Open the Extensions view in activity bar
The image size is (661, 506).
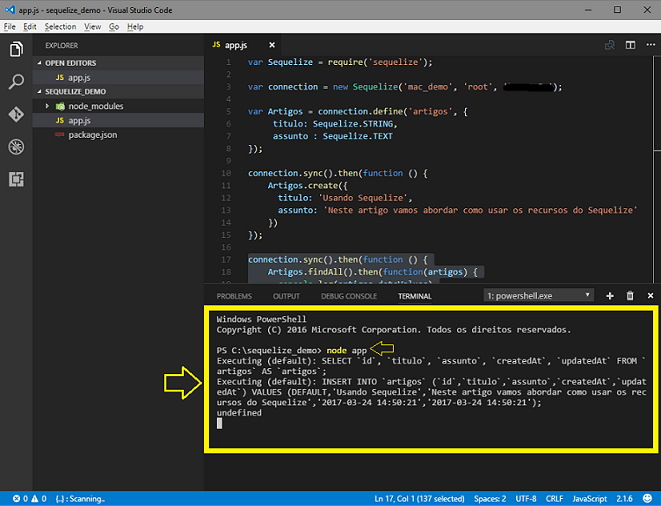pyautogui.click(x=16, y=179)
